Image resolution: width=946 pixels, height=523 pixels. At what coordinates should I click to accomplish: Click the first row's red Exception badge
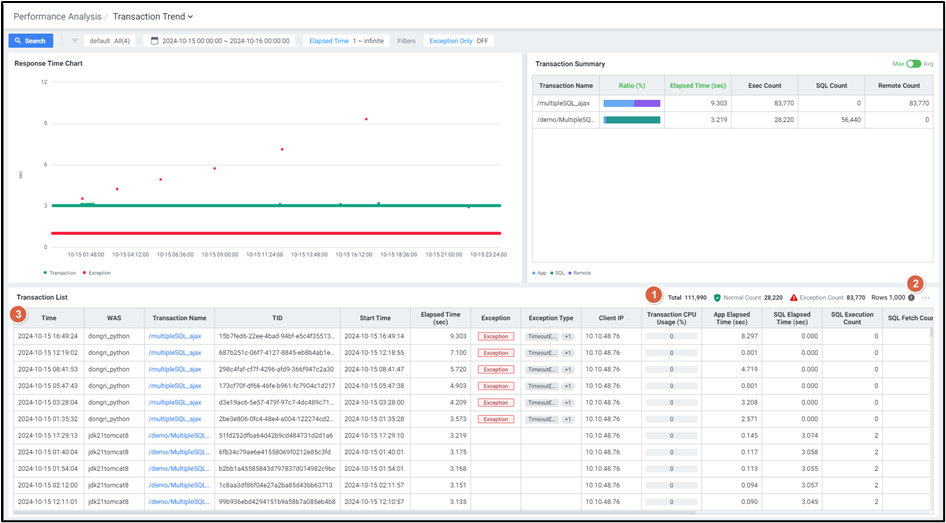tap(496, 336)
